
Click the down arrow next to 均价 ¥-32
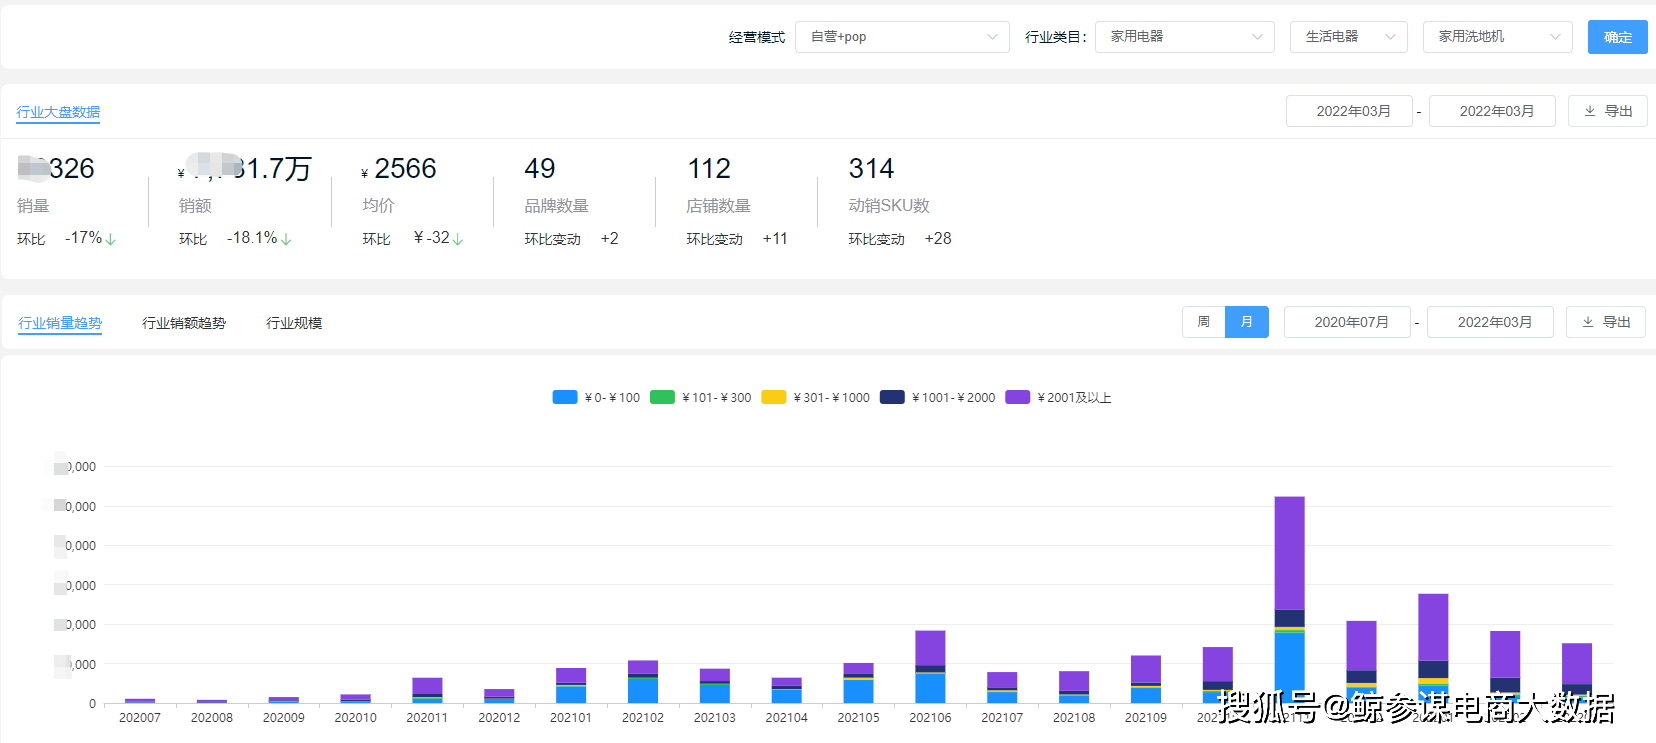(x=458, y=239)
